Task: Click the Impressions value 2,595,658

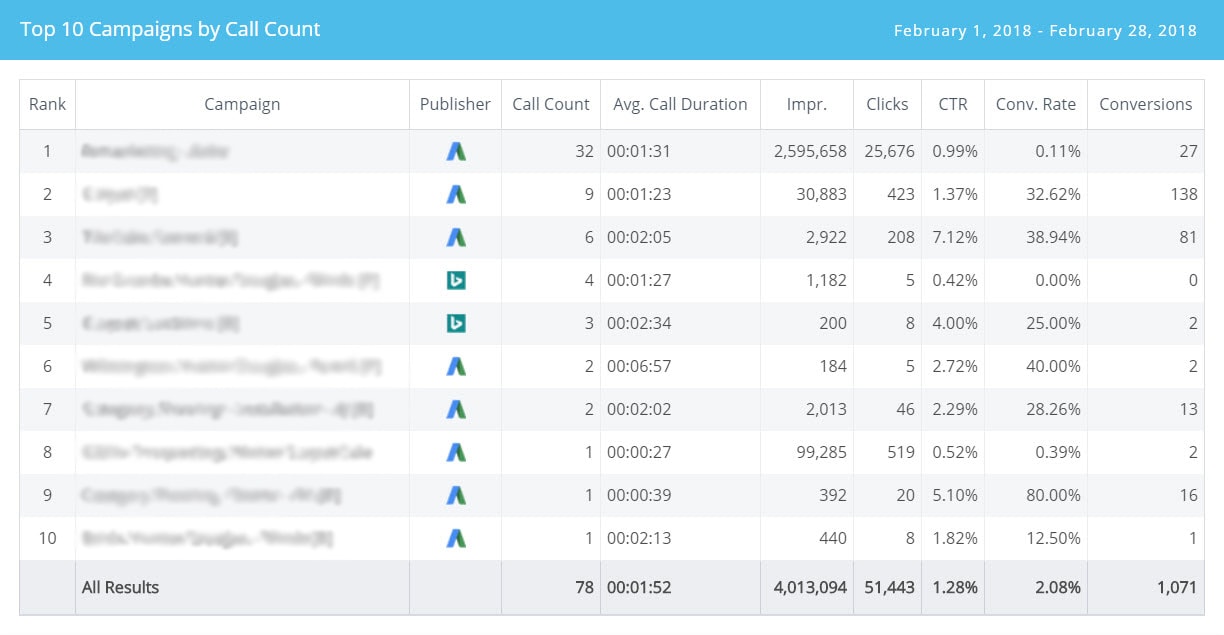Action: point(808,151)
